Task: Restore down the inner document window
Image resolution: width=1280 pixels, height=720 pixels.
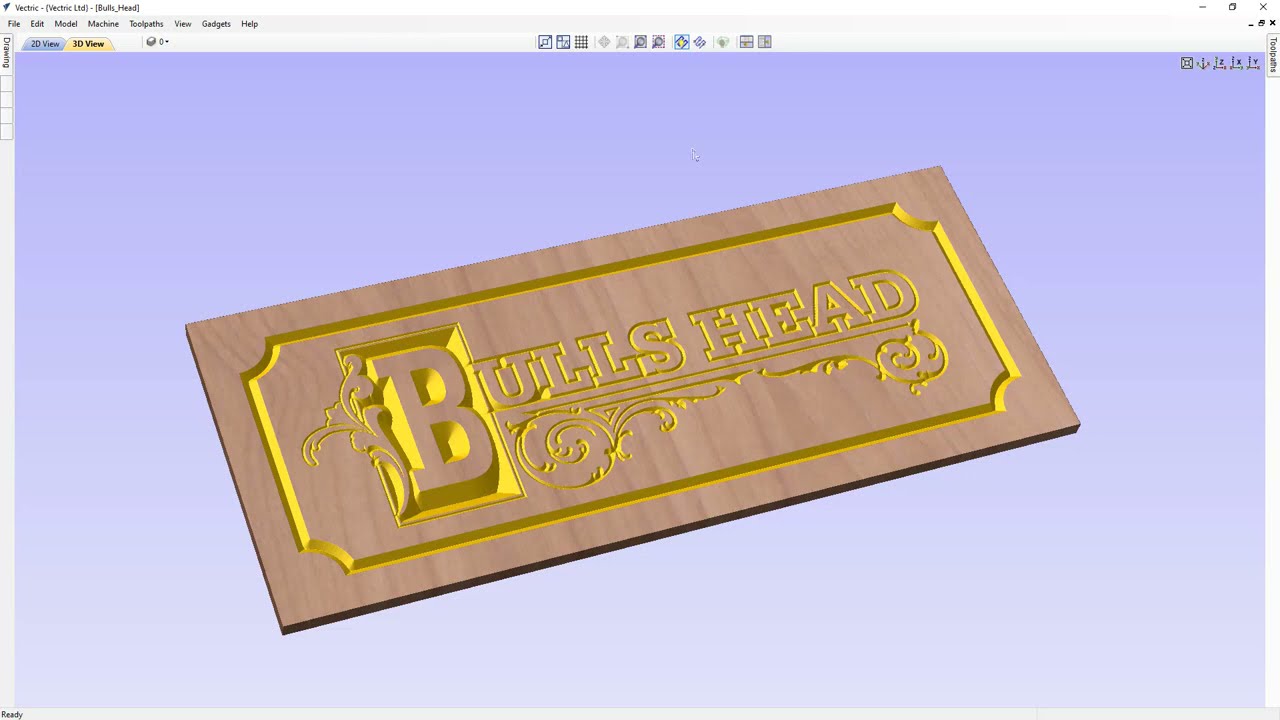Action: tap(1261, 23)
